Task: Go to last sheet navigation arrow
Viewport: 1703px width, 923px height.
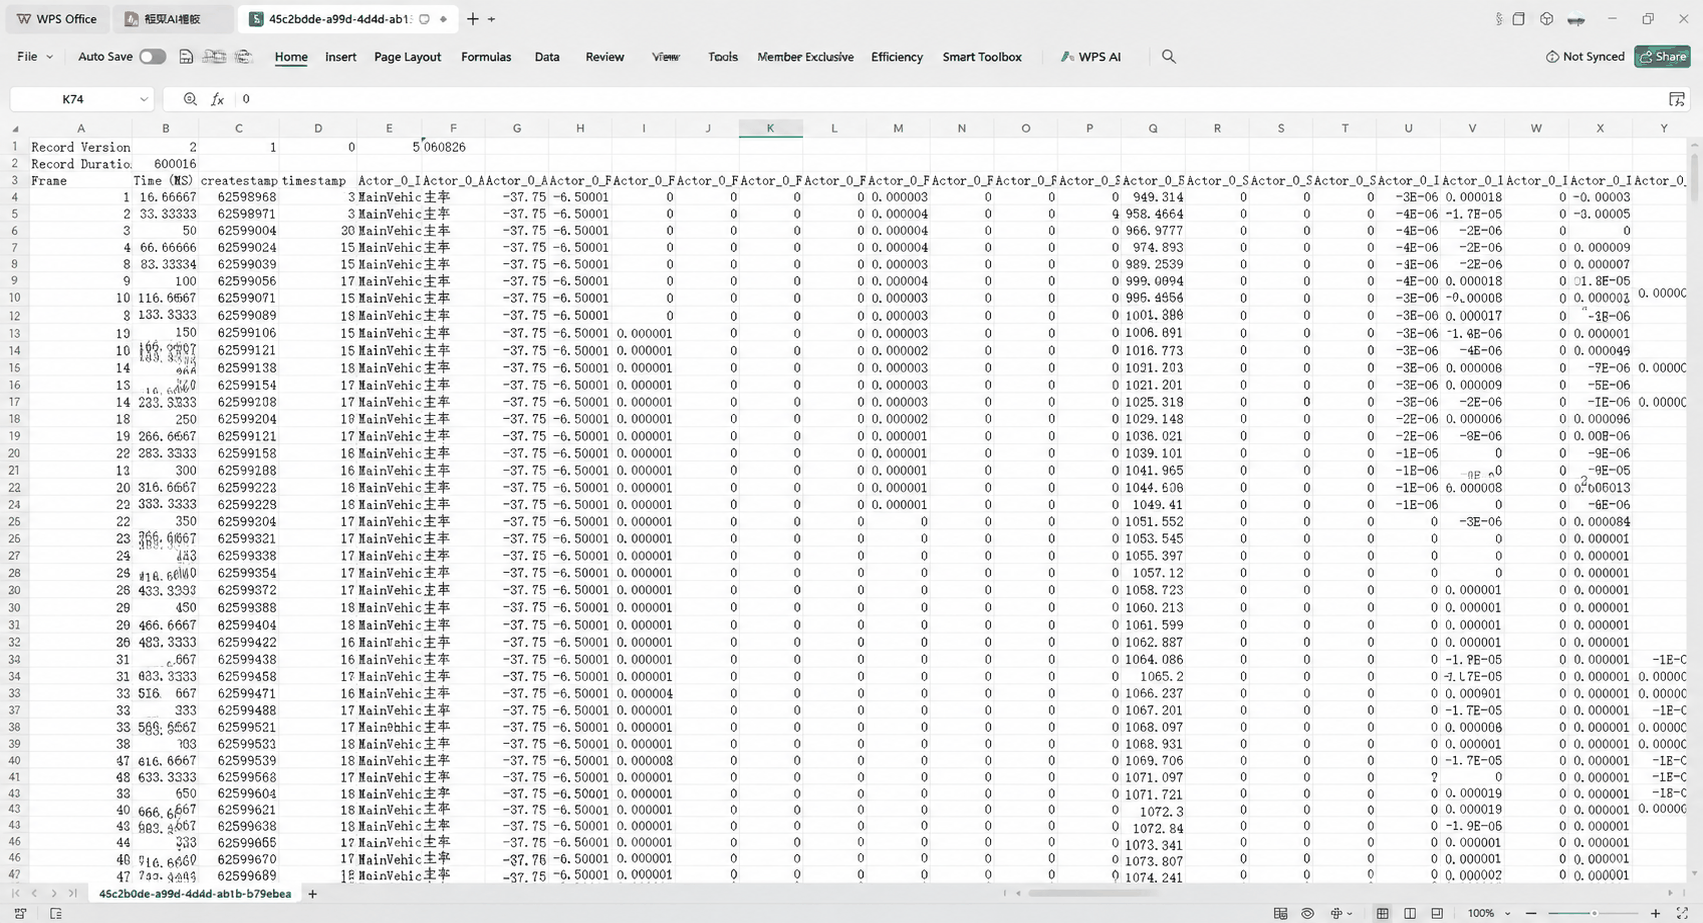Action: point(72,893)
